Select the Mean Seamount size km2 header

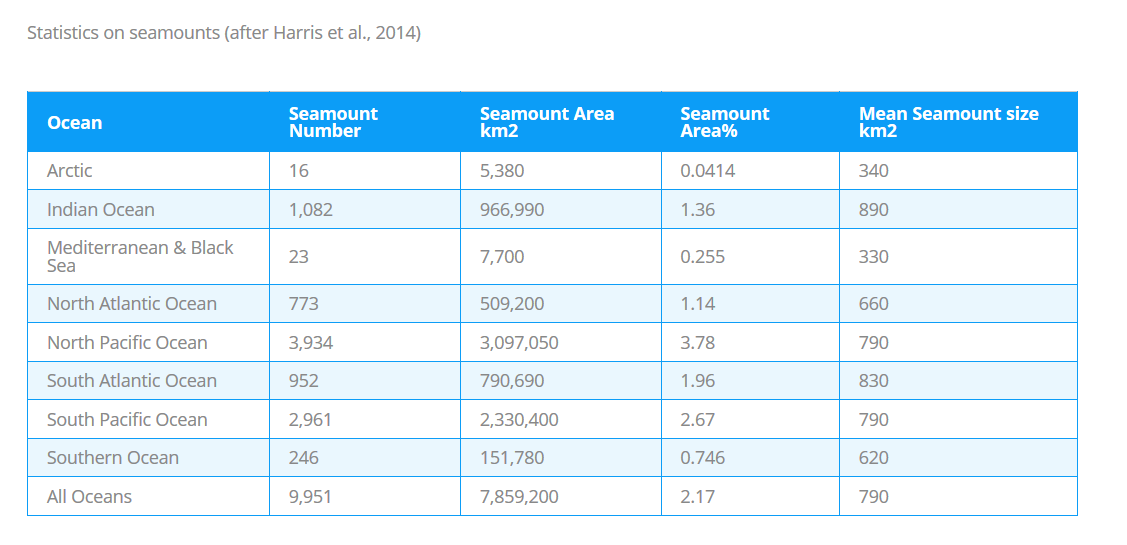click(948, 123)
